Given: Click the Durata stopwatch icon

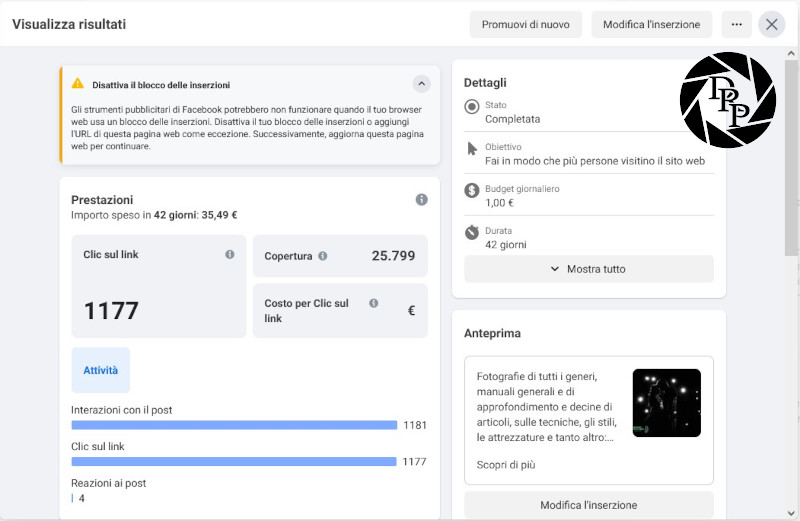Looking at the screenshot, I should tap(472, 232).
